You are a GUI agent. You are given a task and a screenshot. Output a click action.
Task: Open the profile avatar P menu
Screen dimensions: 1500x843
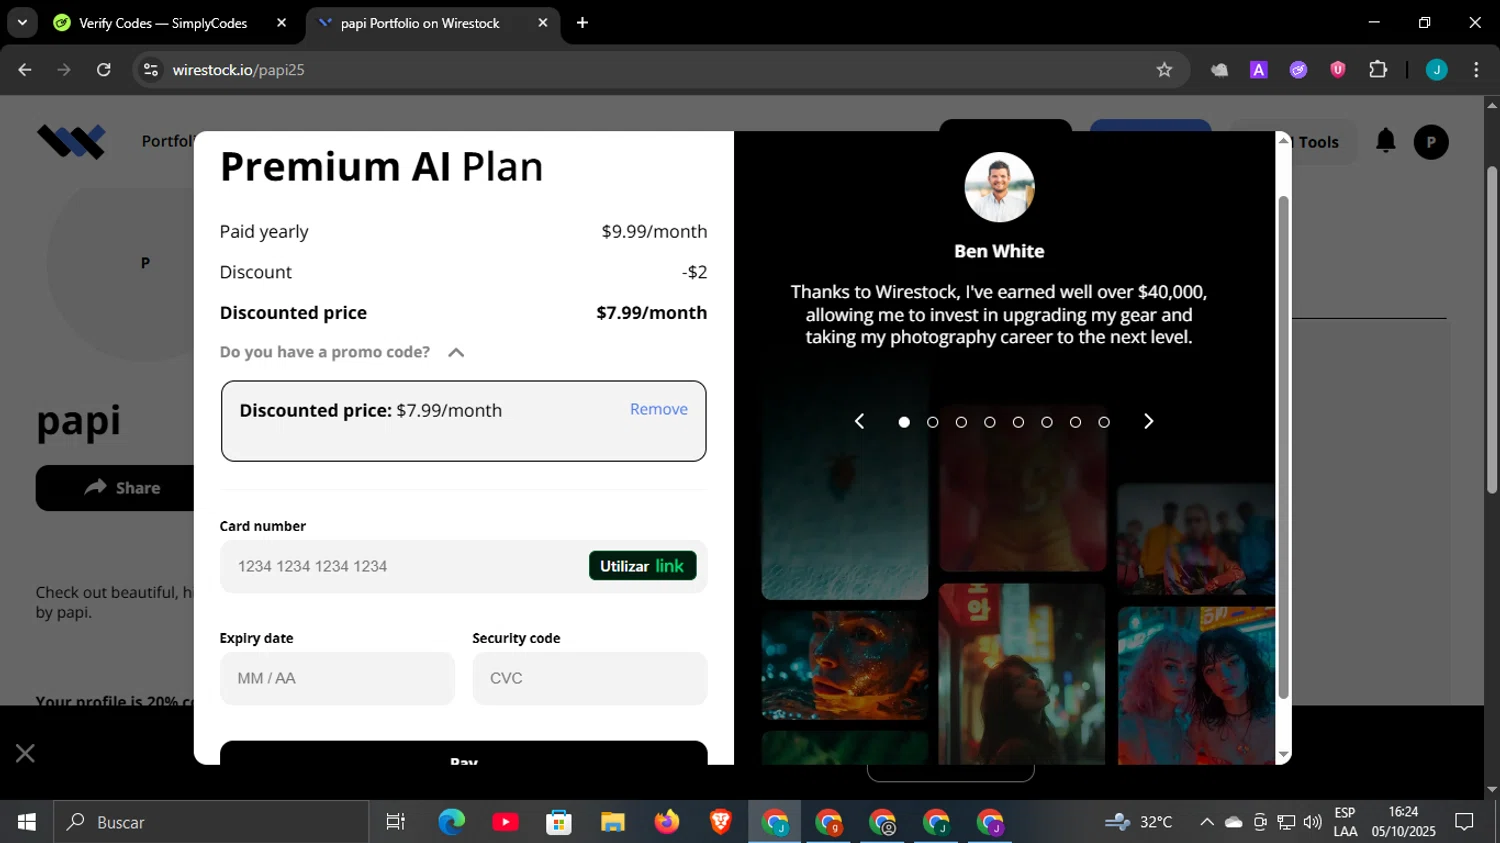[1431, 142]
